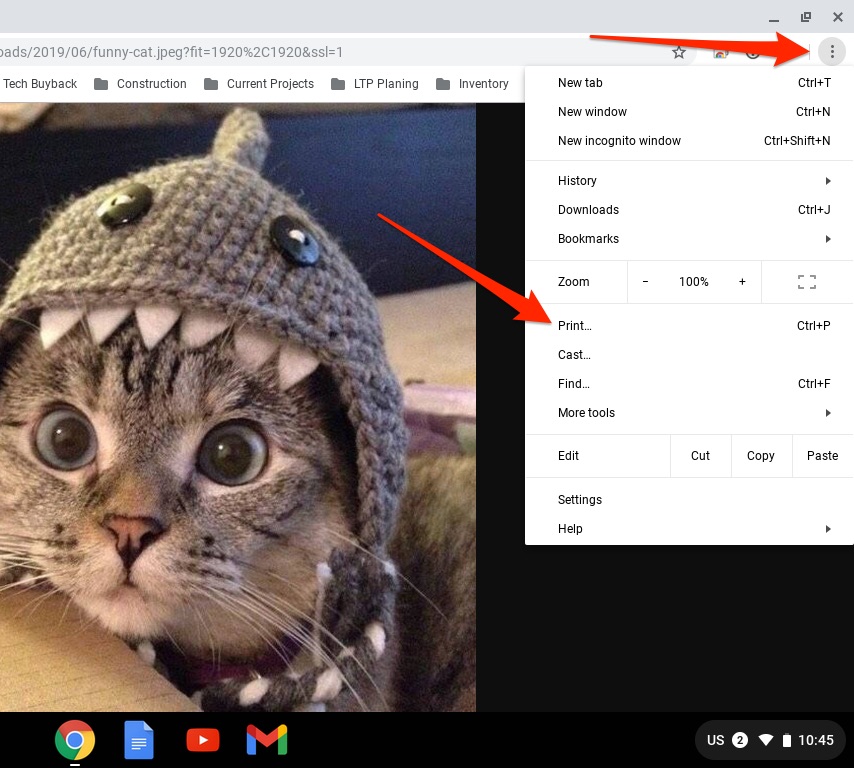Image resolution: width=854 pixels, height=768 pixels.
Task: Expand the More tools submenu
Action: (689, 413)
